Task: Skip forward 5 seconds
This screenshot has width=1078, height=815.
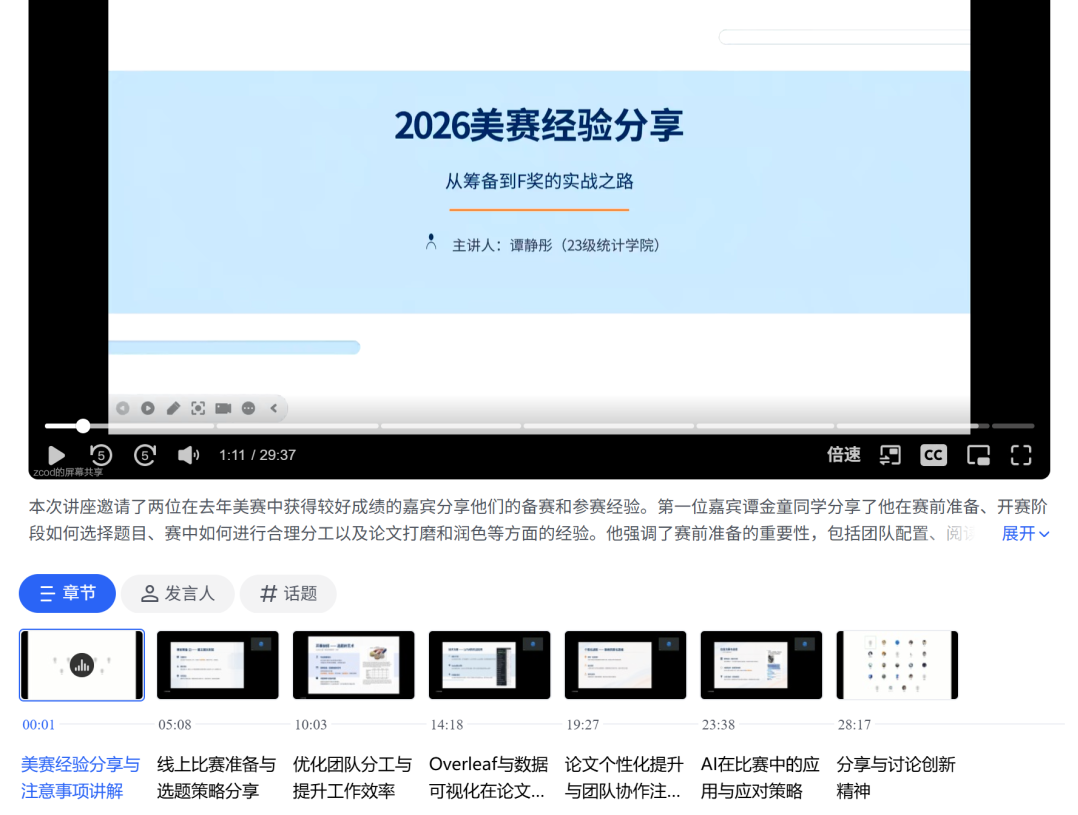Action: [x=145, y=456]
